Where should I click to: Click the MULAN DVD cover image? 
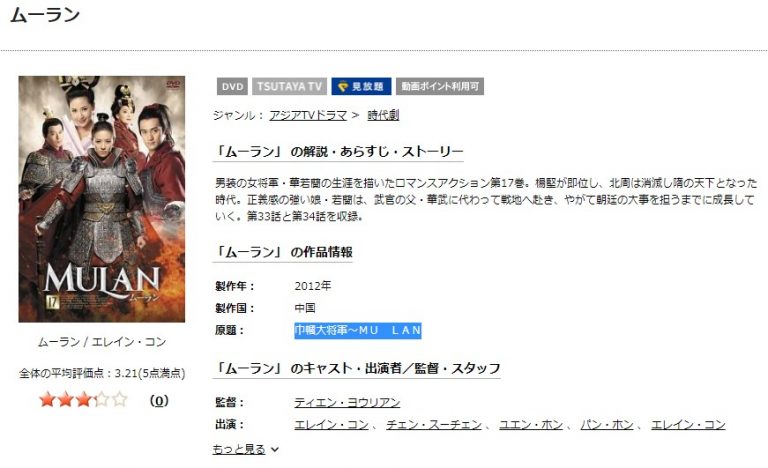[x=102, y=199]
